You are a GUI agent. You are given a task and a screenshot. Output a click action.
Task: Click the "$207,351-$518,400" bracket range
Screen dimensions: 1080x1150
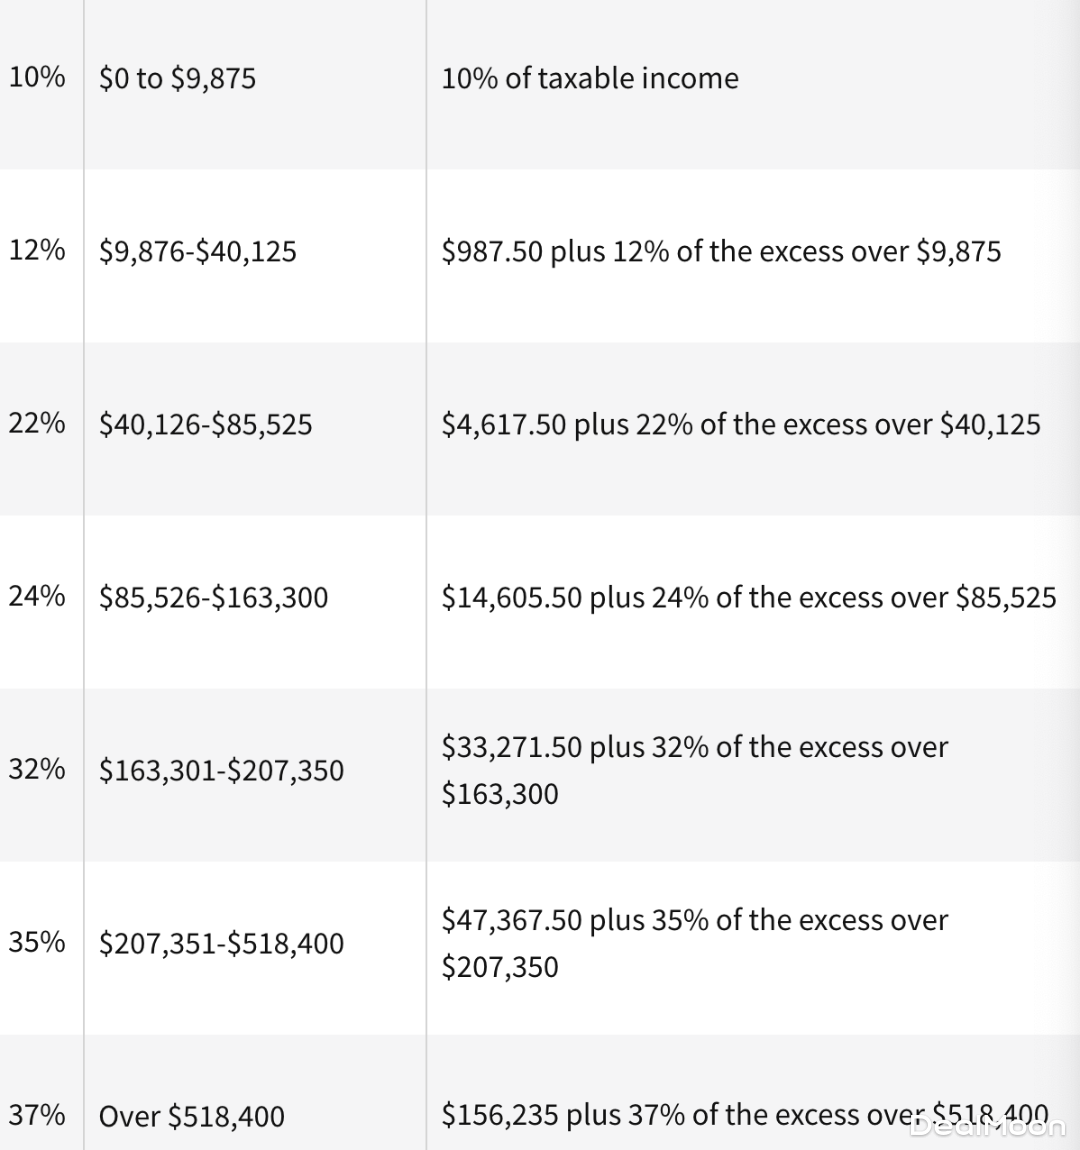click(222, 943)
